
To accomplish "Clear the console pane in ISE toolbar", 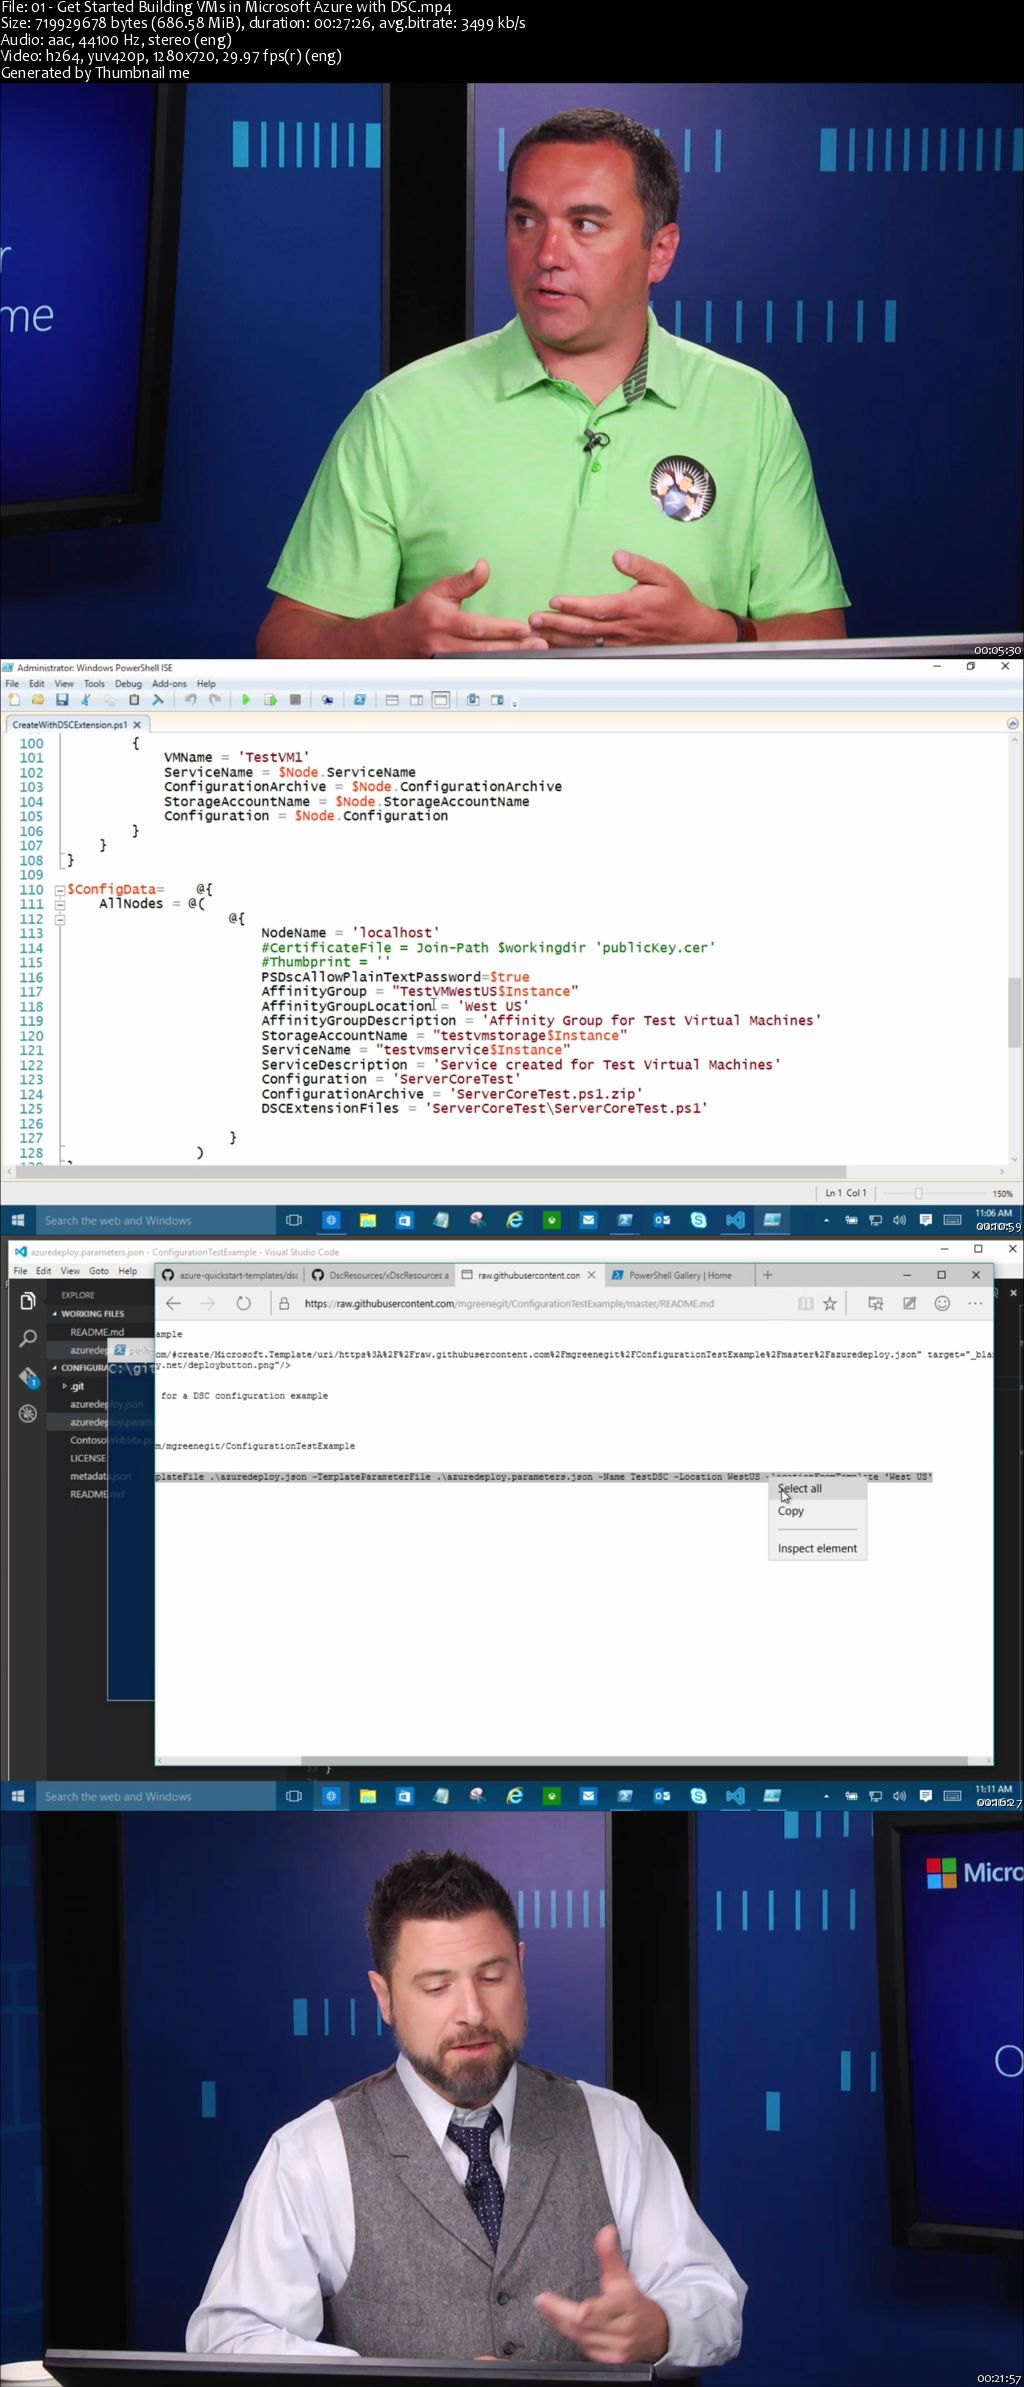I will click(x=158, y=700).
